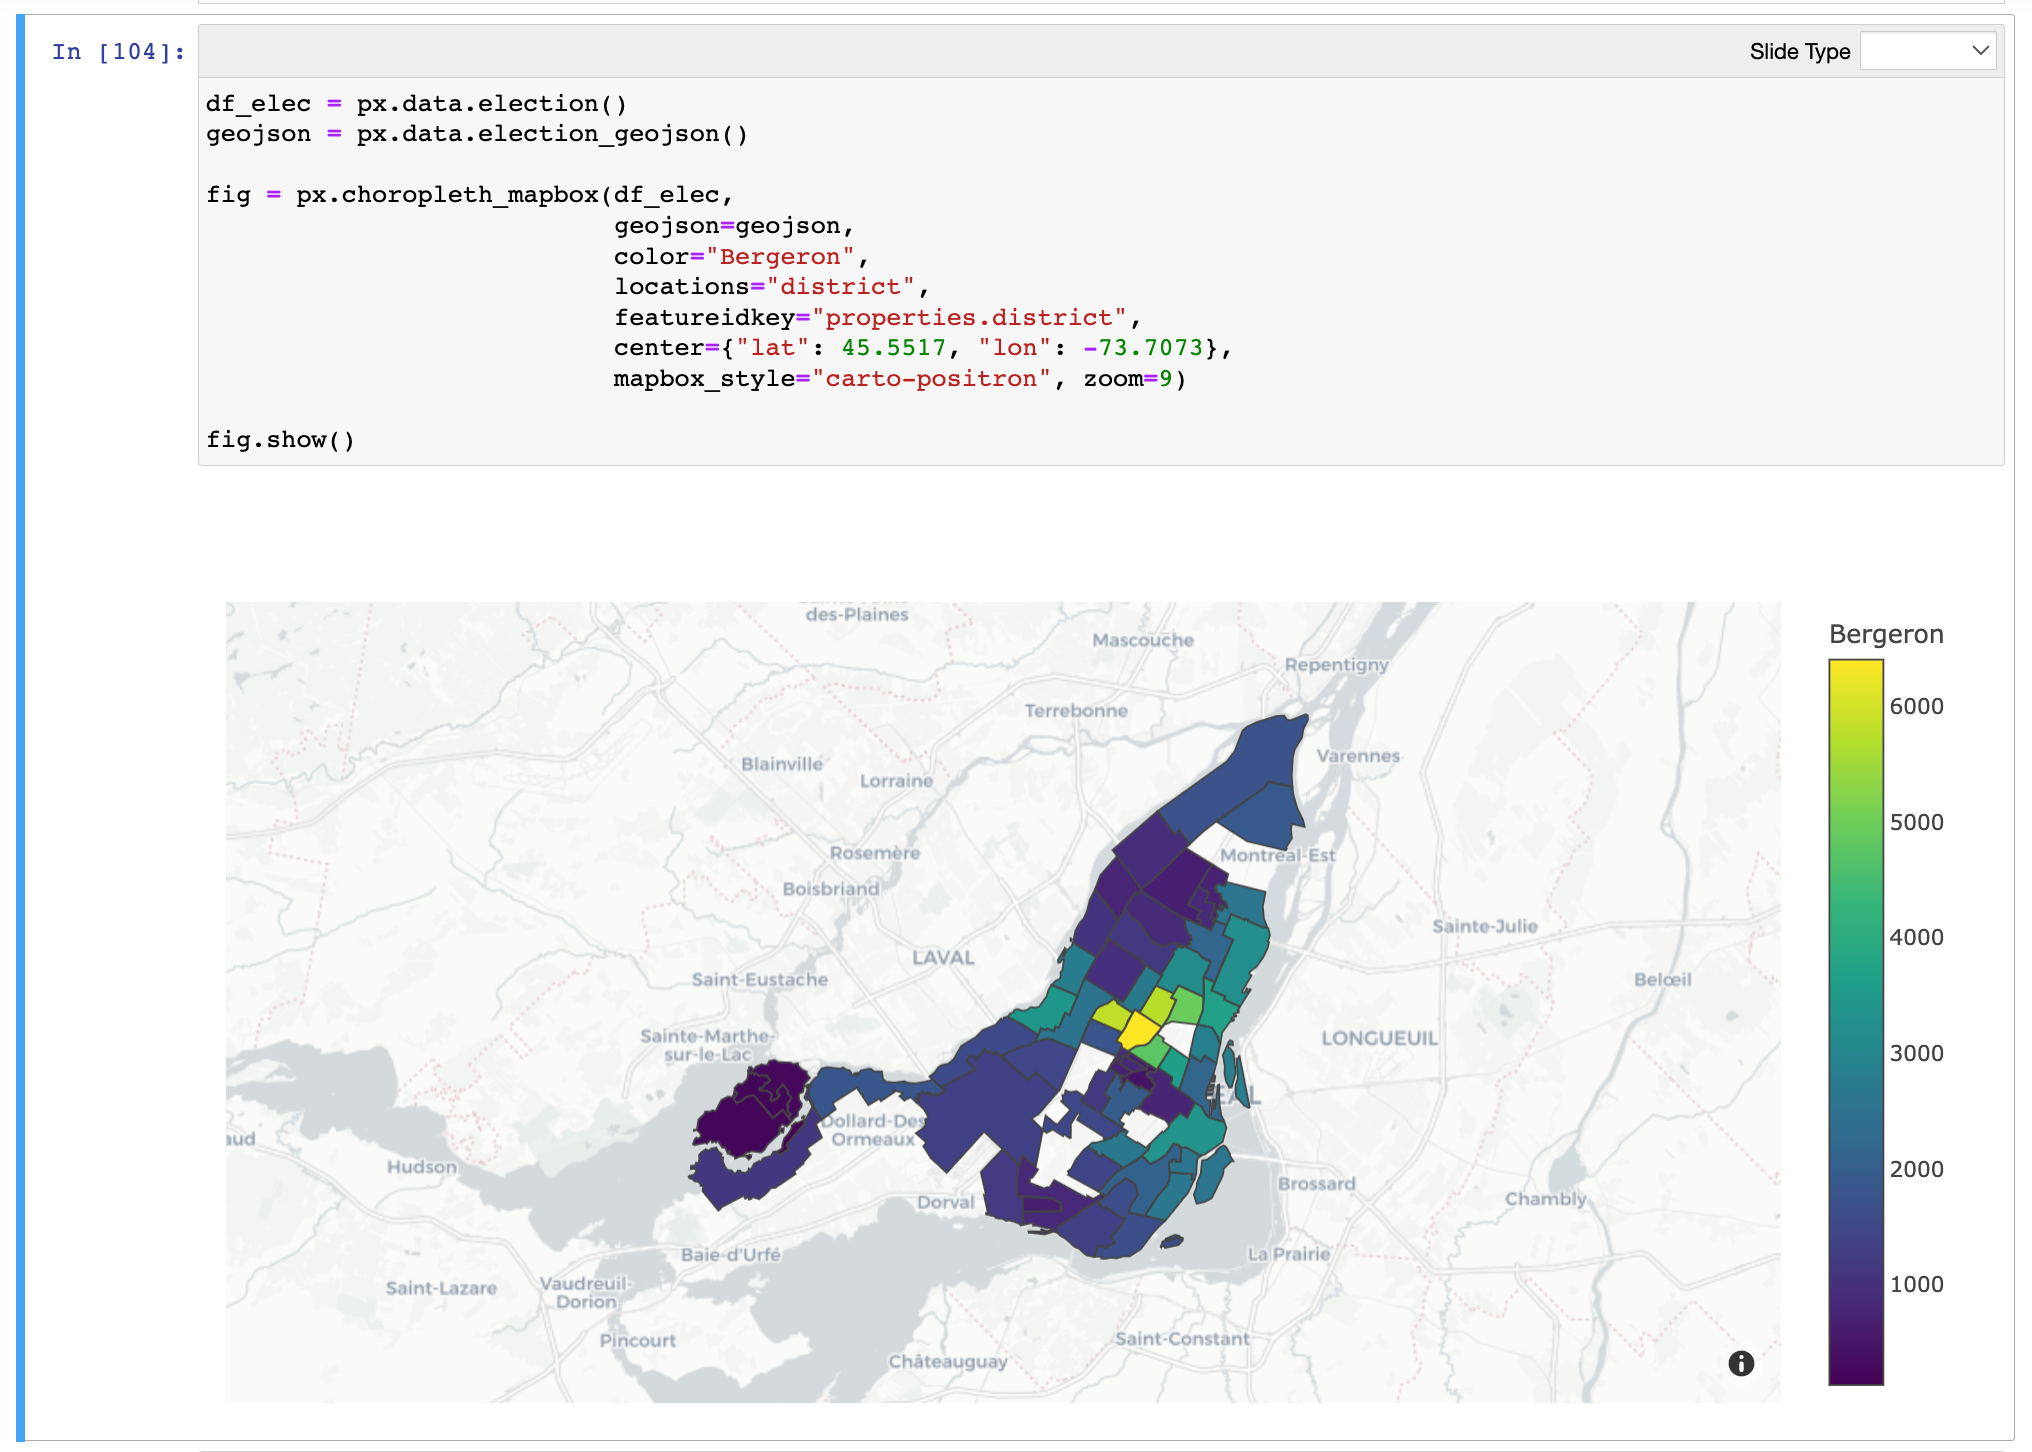2032x1452 pixels.
Task: Click the LONGUEUIL label on the map
Action: [x=1379, y=1038]
